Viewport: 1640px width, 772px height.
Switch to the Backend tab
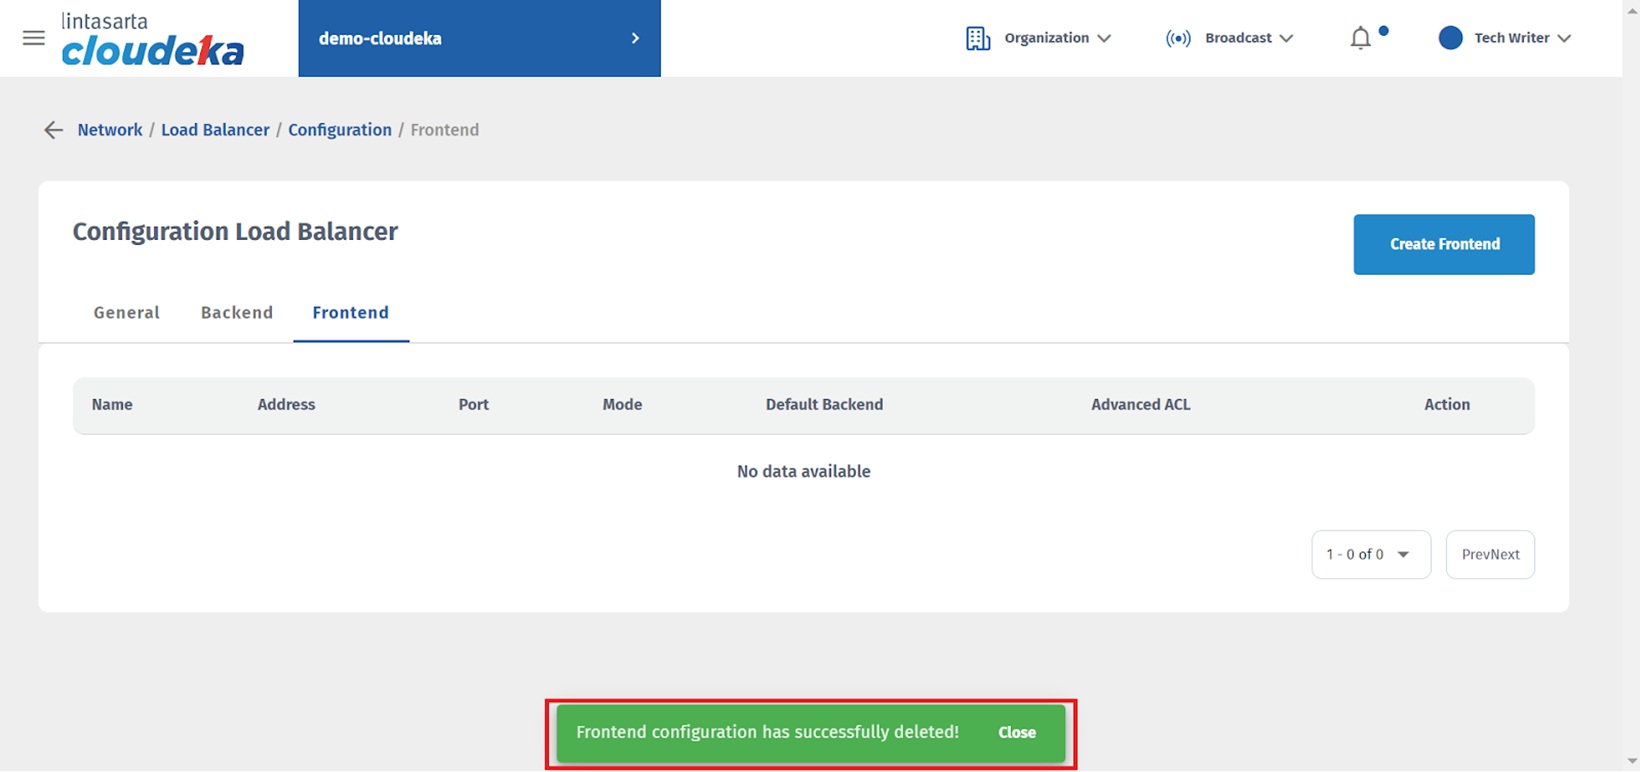pos(237,313)
